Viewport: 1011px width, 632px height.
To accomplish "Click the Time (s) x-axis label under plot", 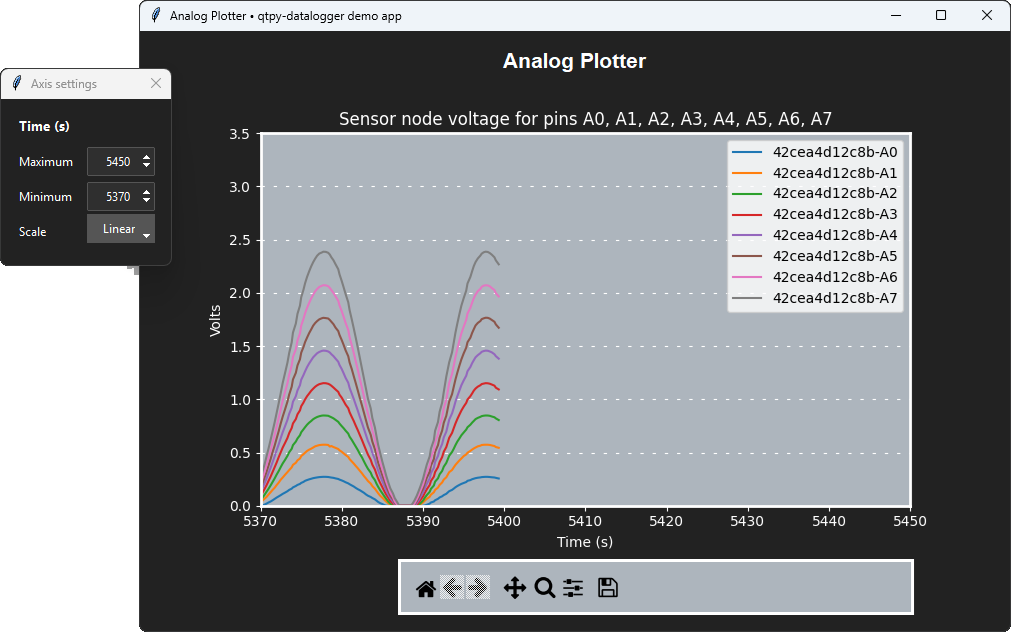I will pyautogui.click(x=585, y=542).
